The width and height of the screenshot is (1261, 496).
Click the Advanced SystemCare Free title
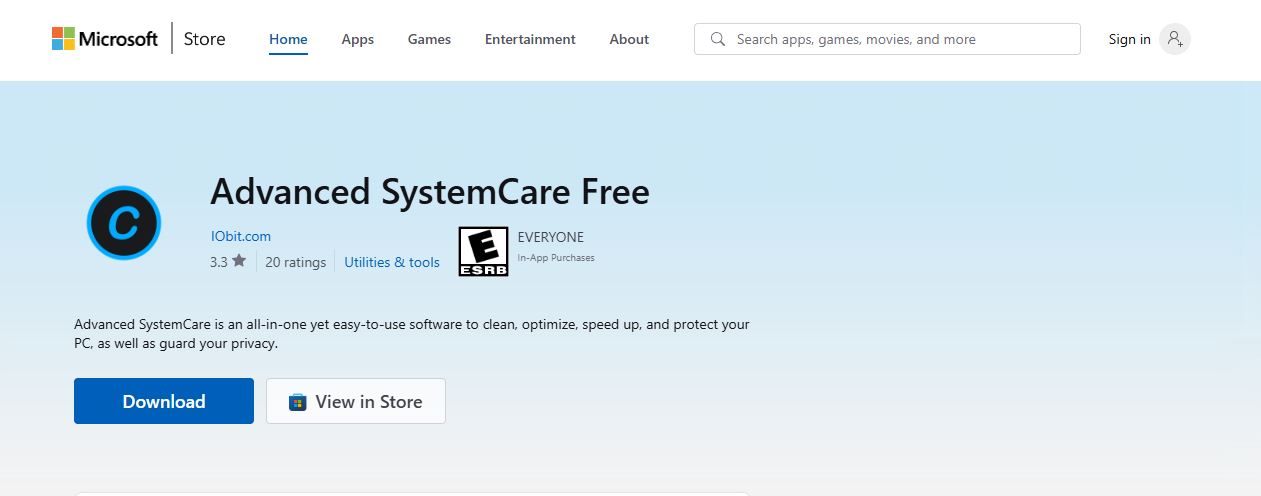pyautogui.click(x=430, y=191)
